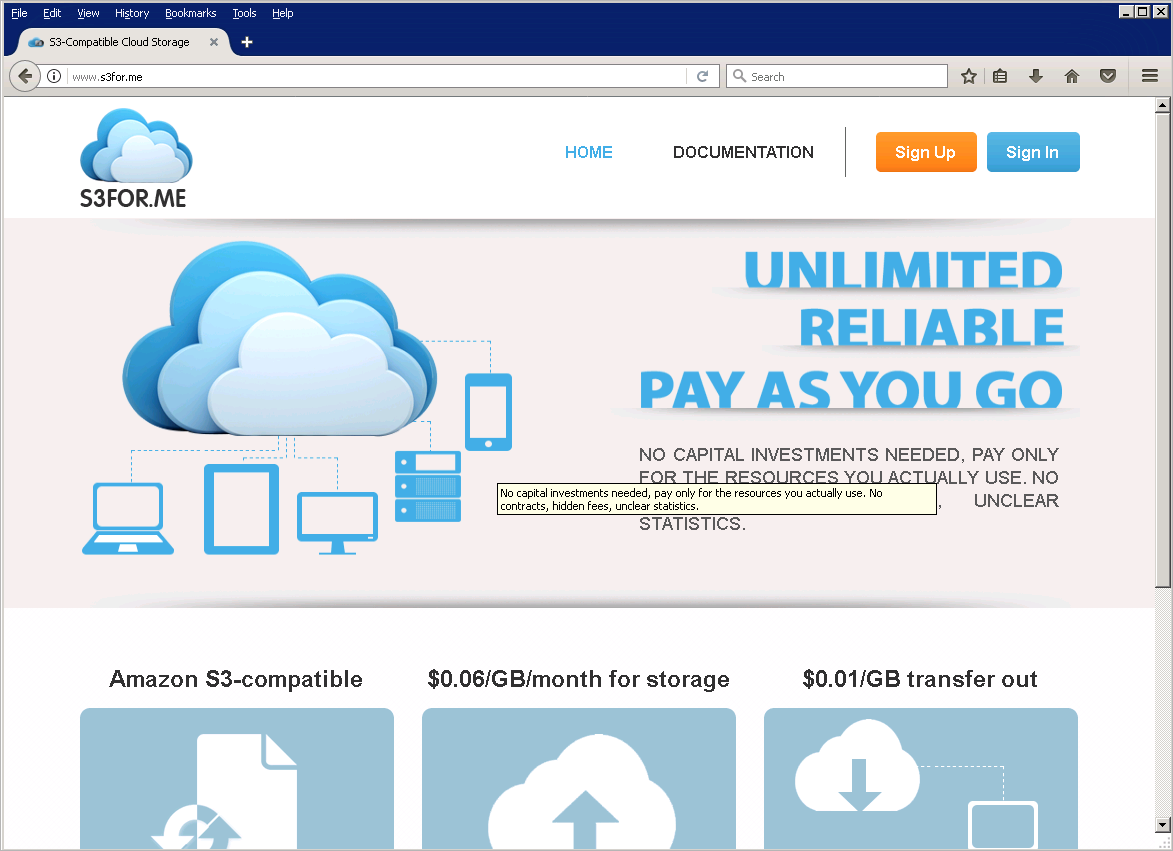Click the UNLIMITED banner headline

tap(904, 268)
